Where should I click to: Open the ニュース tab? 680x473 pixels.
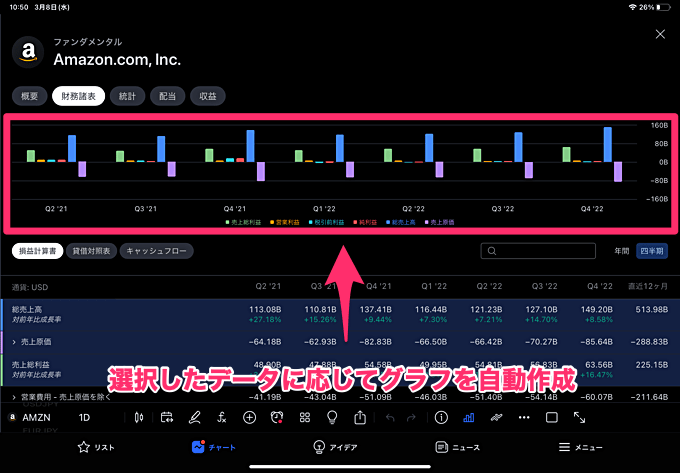458,447
